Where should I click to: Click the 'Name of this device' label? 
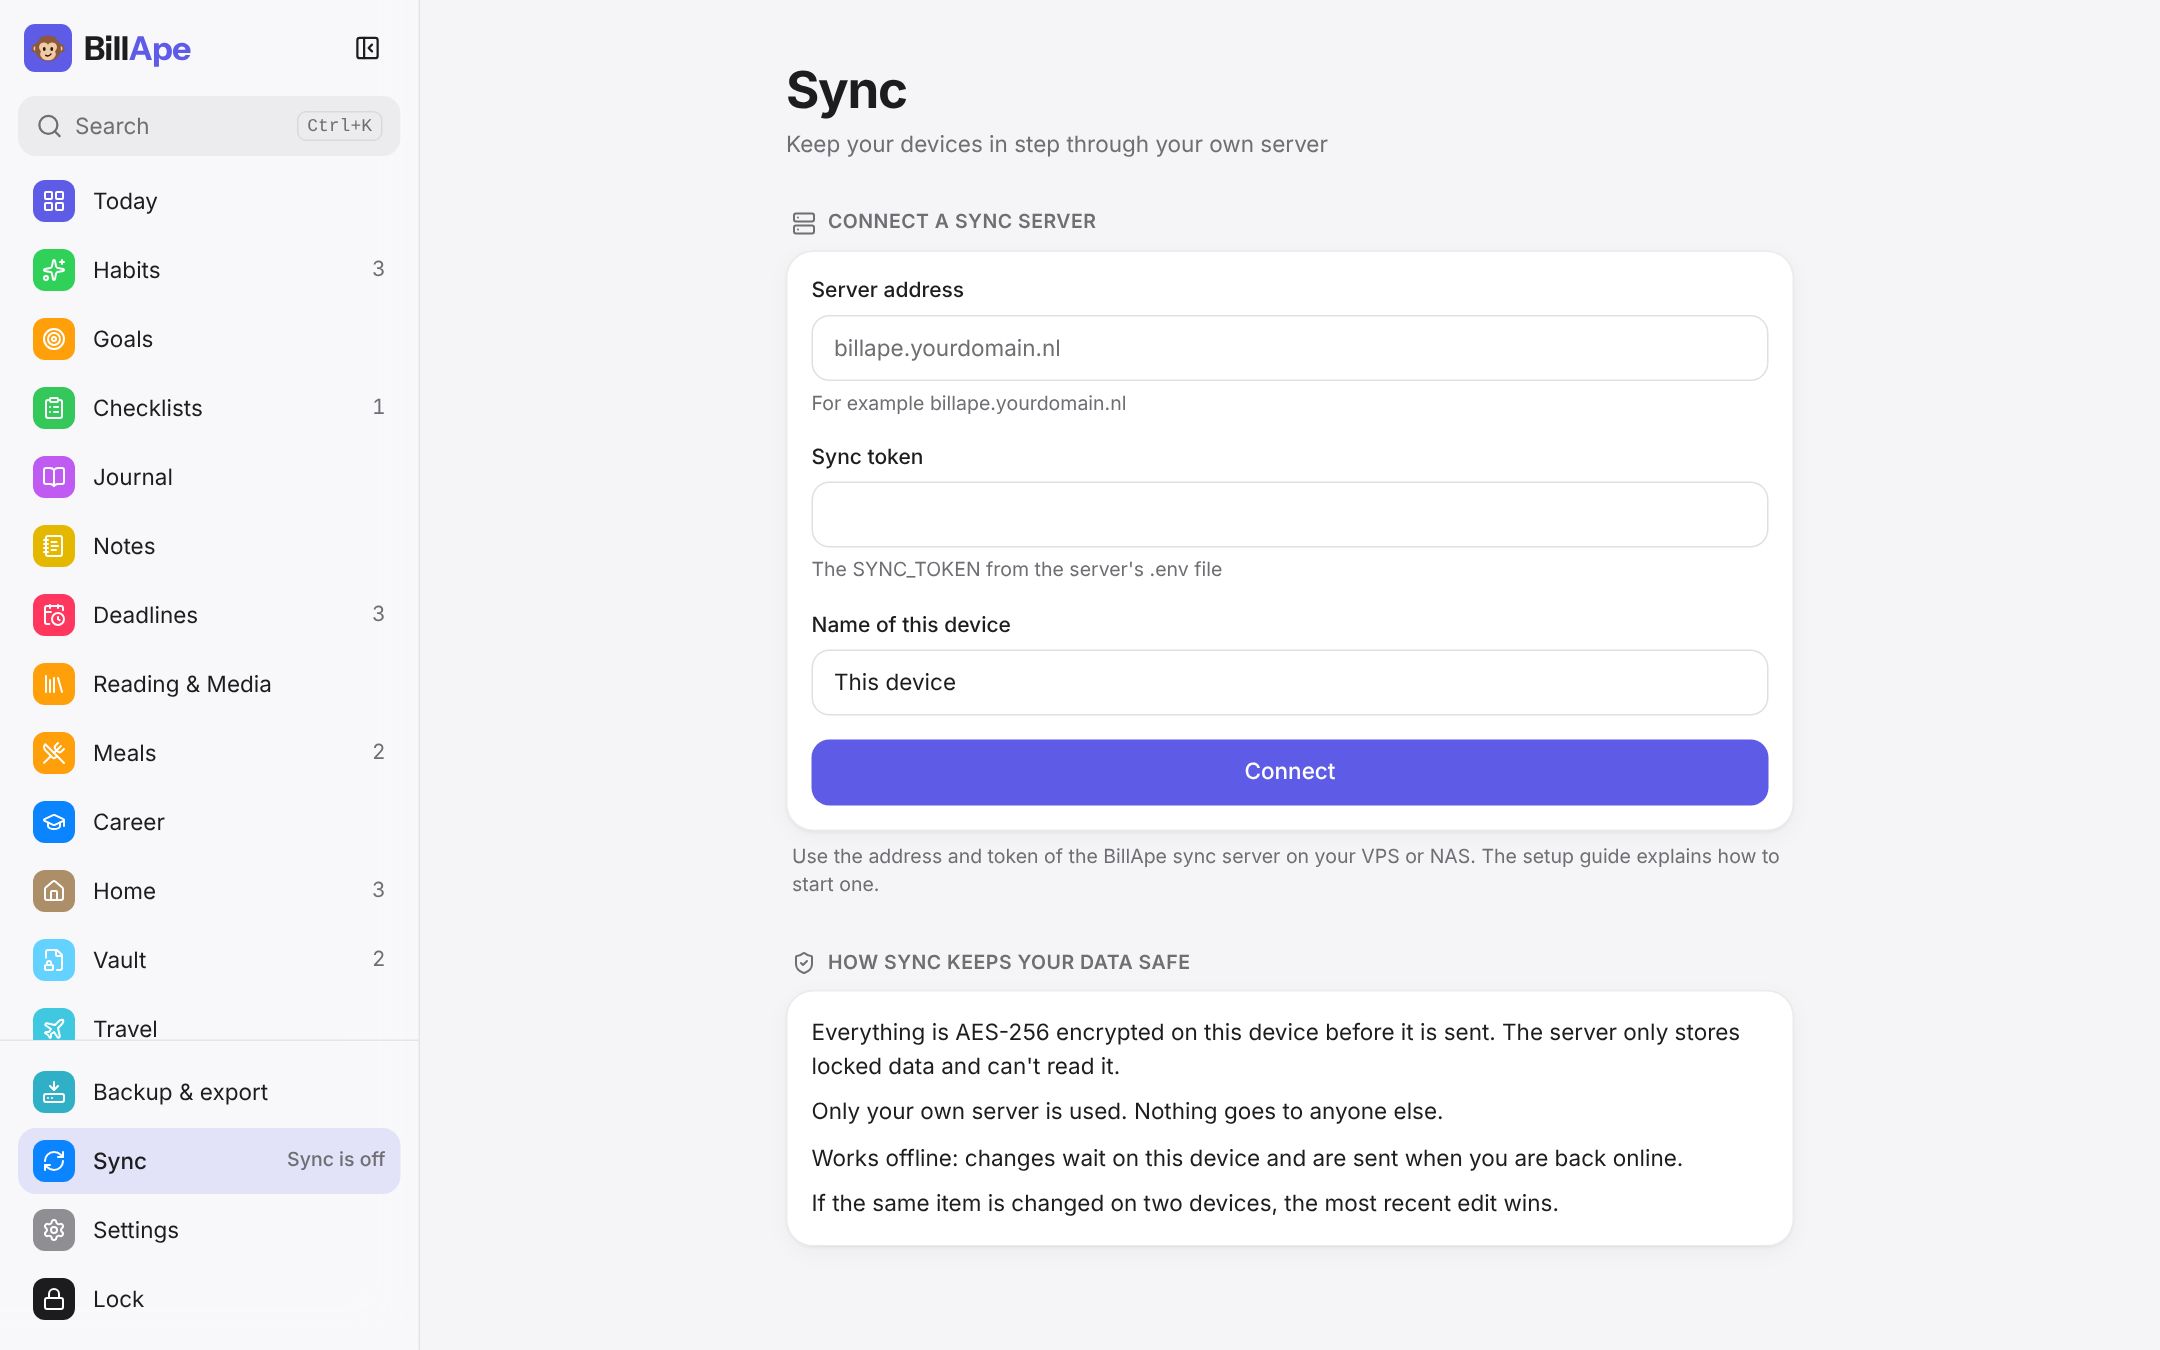[911, 625]
